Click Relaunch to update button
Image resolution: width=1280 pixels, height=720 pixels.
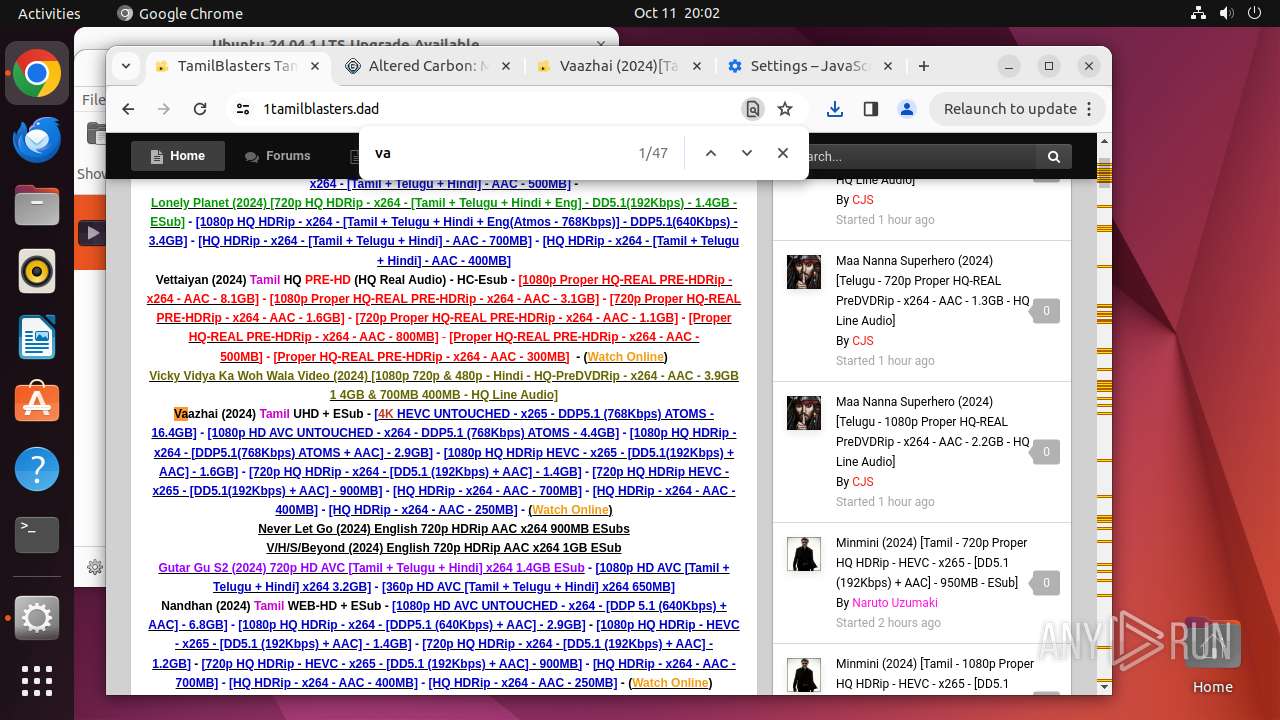click(x=1018, y=109)
